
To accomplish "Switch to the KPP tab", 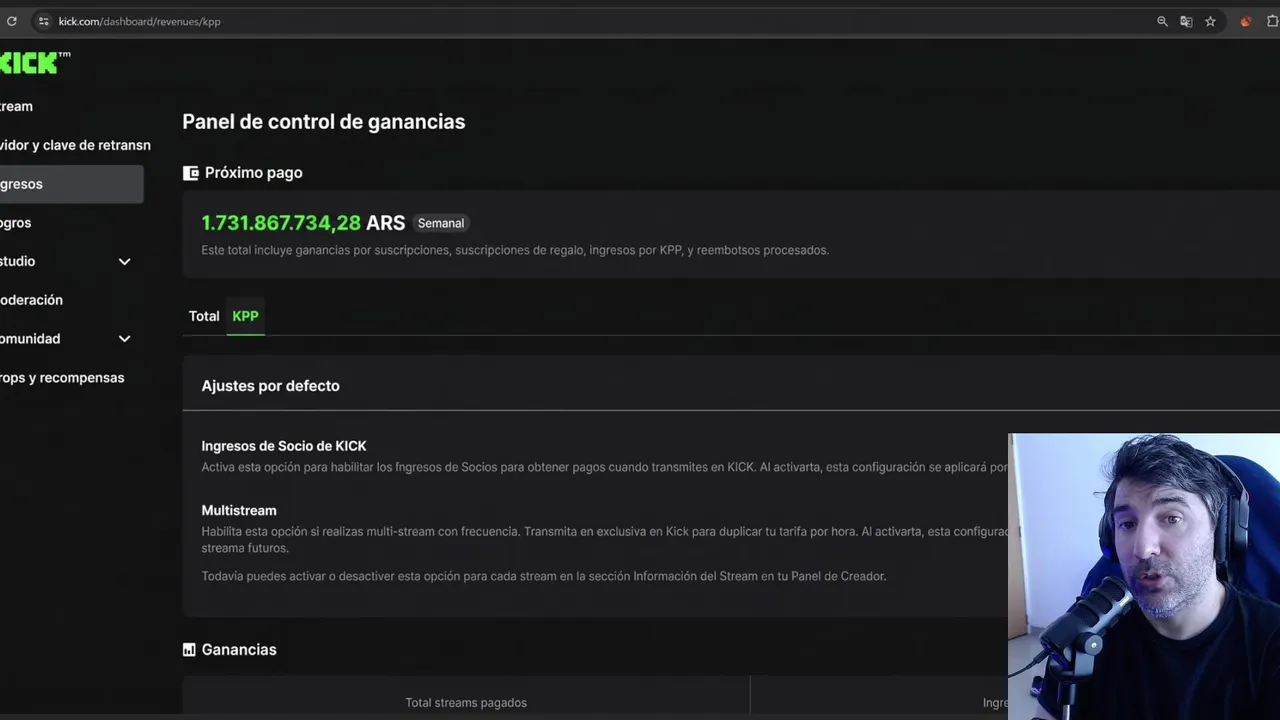I will pos(245,316).
